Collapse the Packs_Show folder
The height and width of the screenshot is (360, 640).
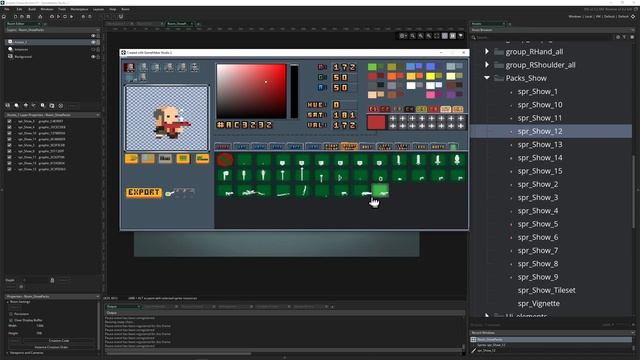[x=487, y=78]
